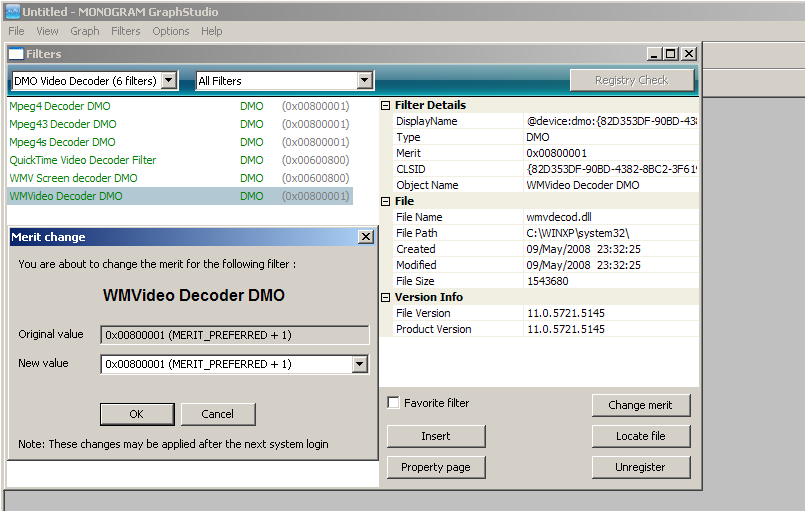
Task: Select Mpeg4s Decoder DMO filter
Action: click(x=180, y=142)
